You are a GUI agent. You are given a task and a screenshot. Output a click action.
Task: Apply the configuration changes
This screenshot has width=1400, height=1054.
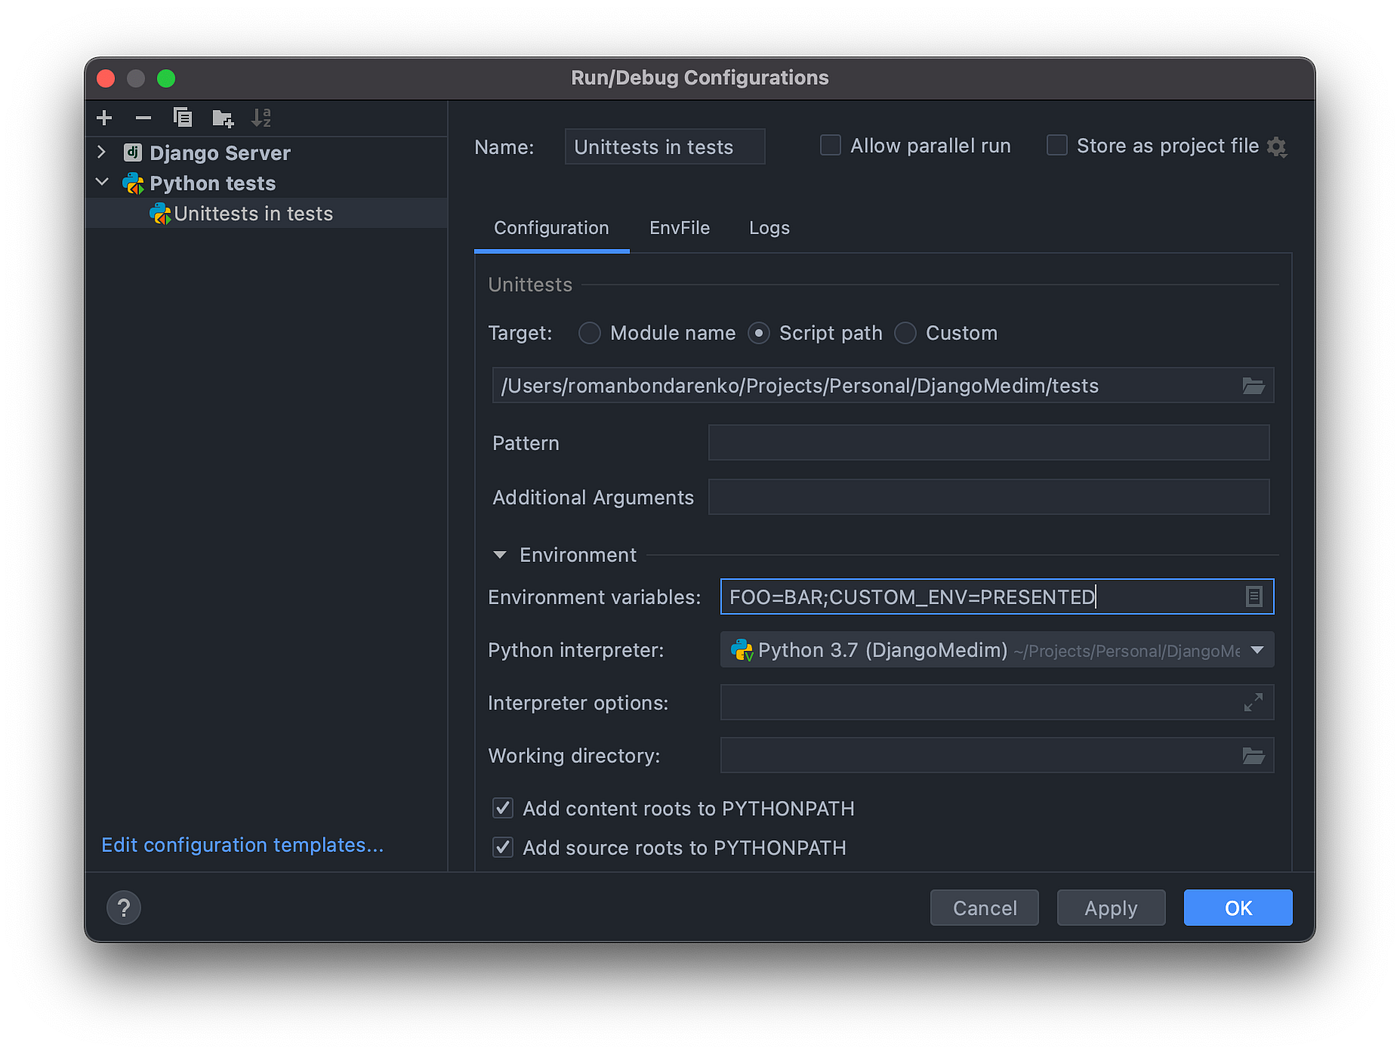pos(1110,907)
